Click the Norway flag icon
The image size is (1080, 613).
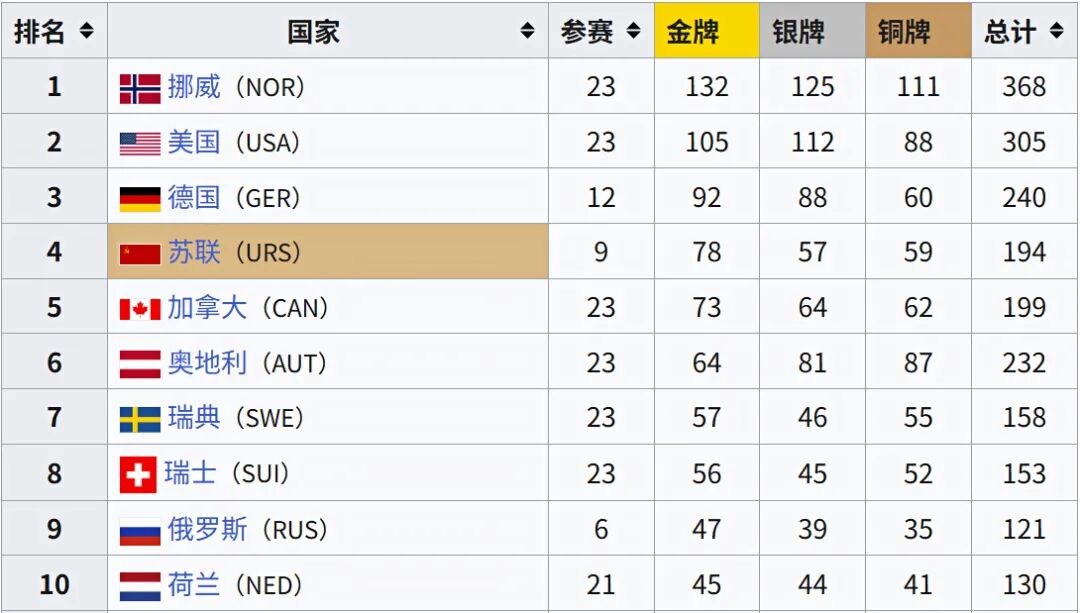tap(140, 88)
